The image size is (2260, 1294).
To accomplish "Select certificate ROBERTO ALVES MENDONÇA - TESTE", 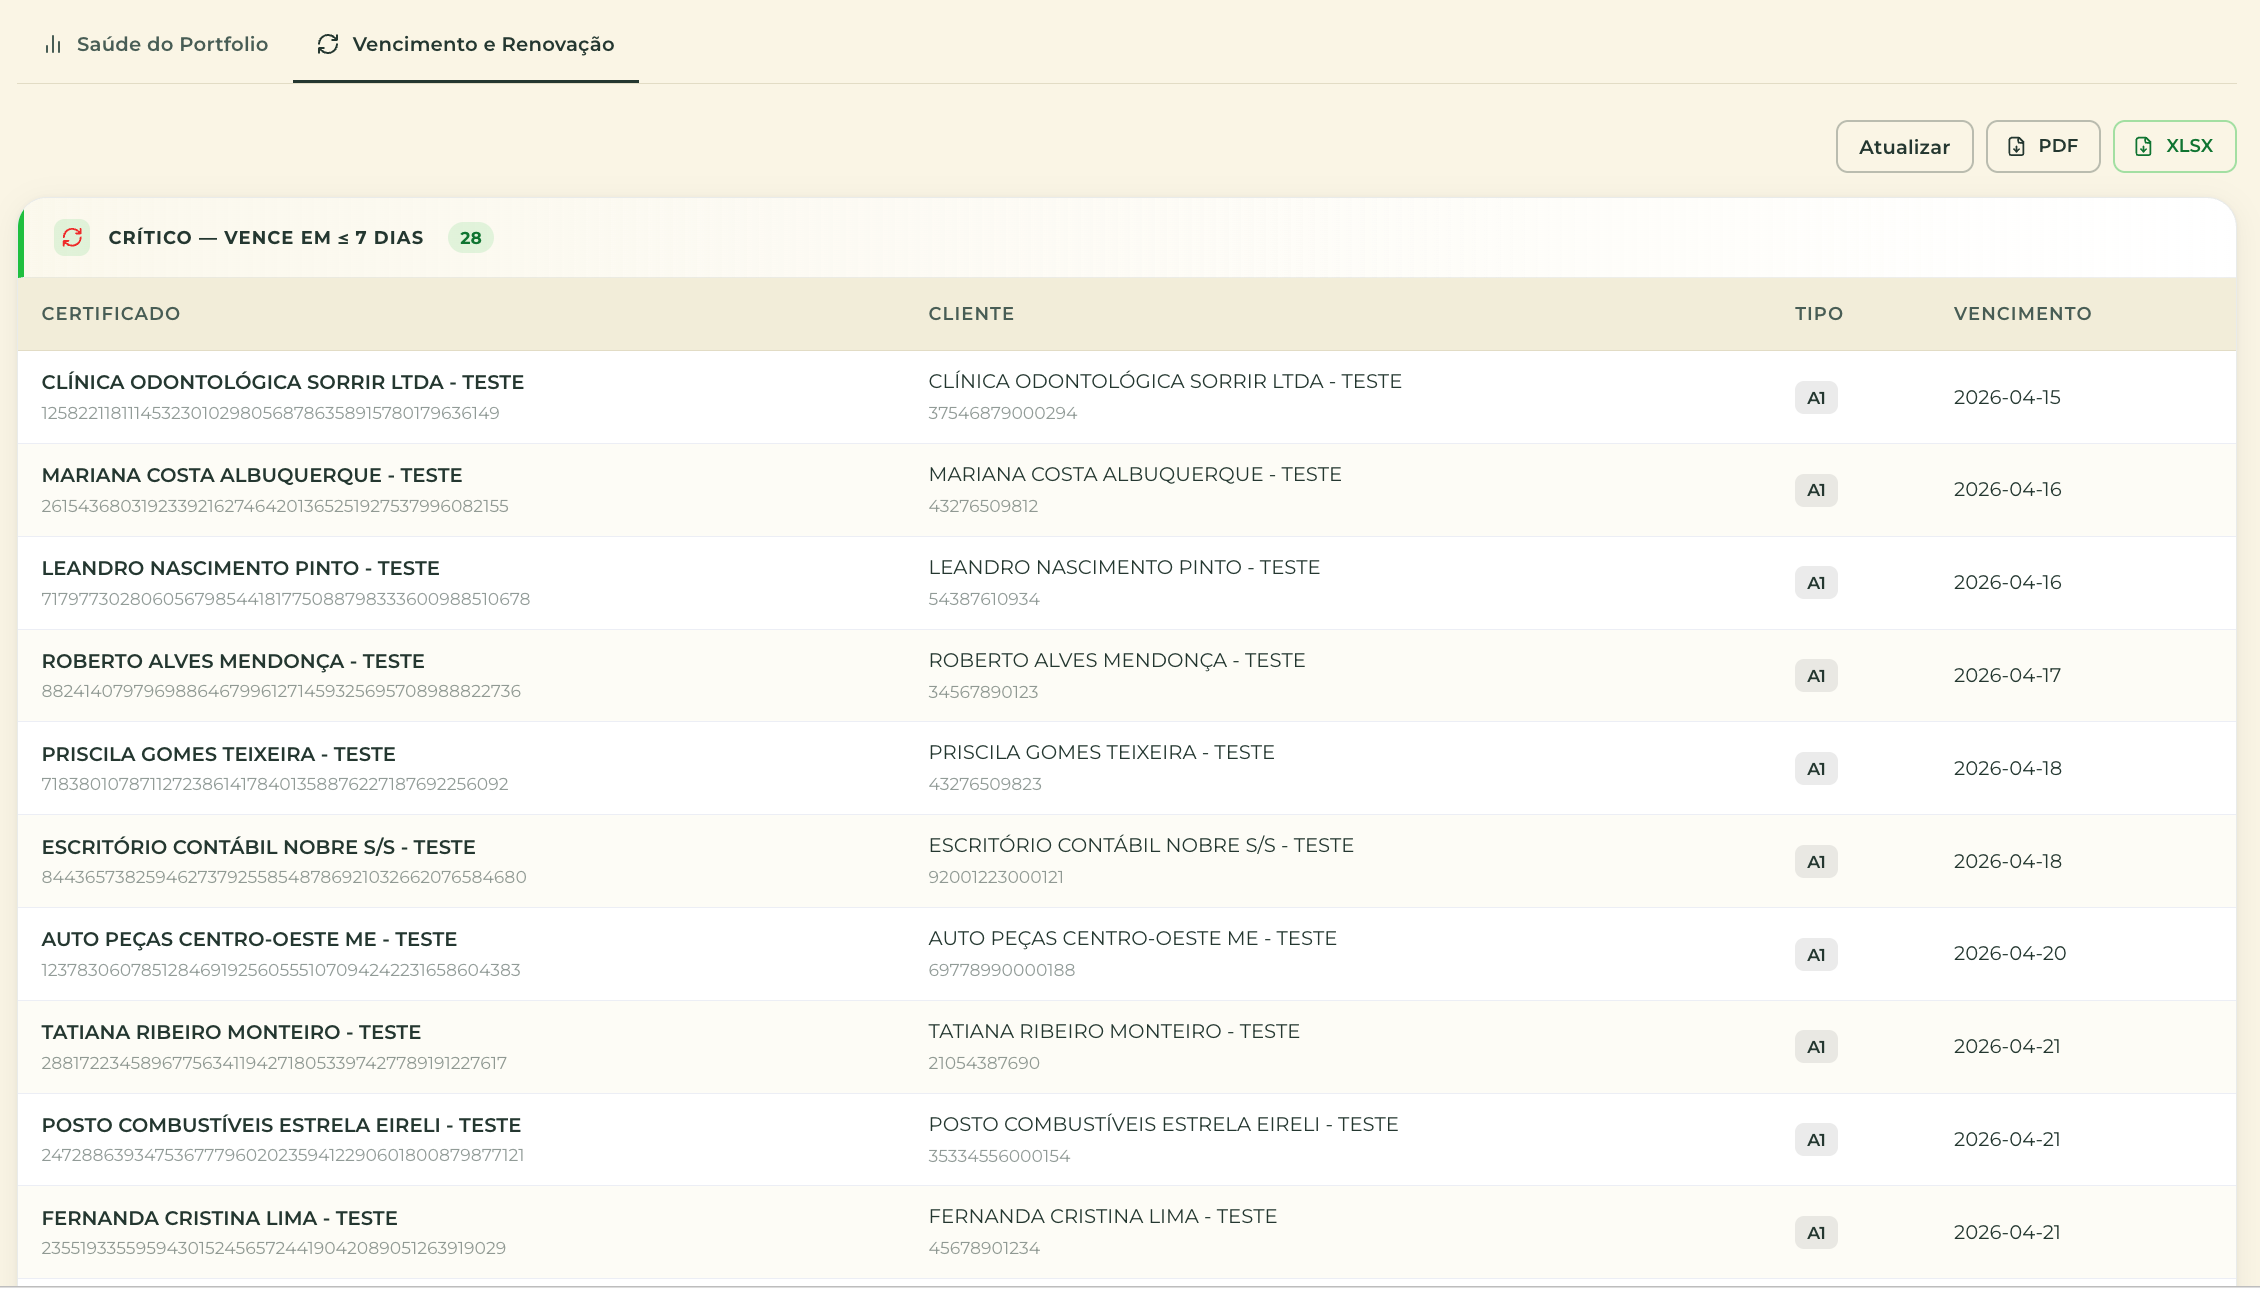I will point(233,661).
